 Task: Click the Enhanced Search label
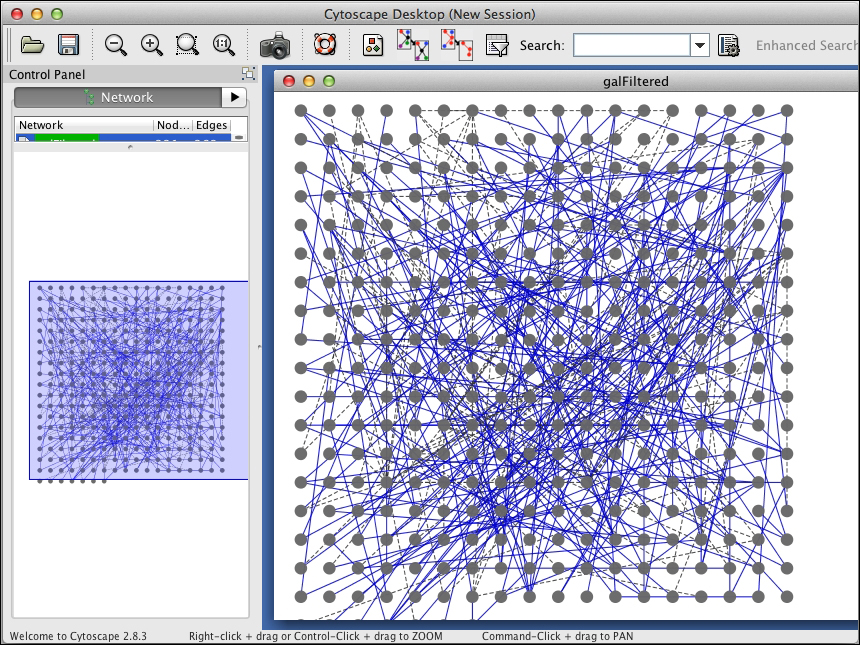pos(805,45)
